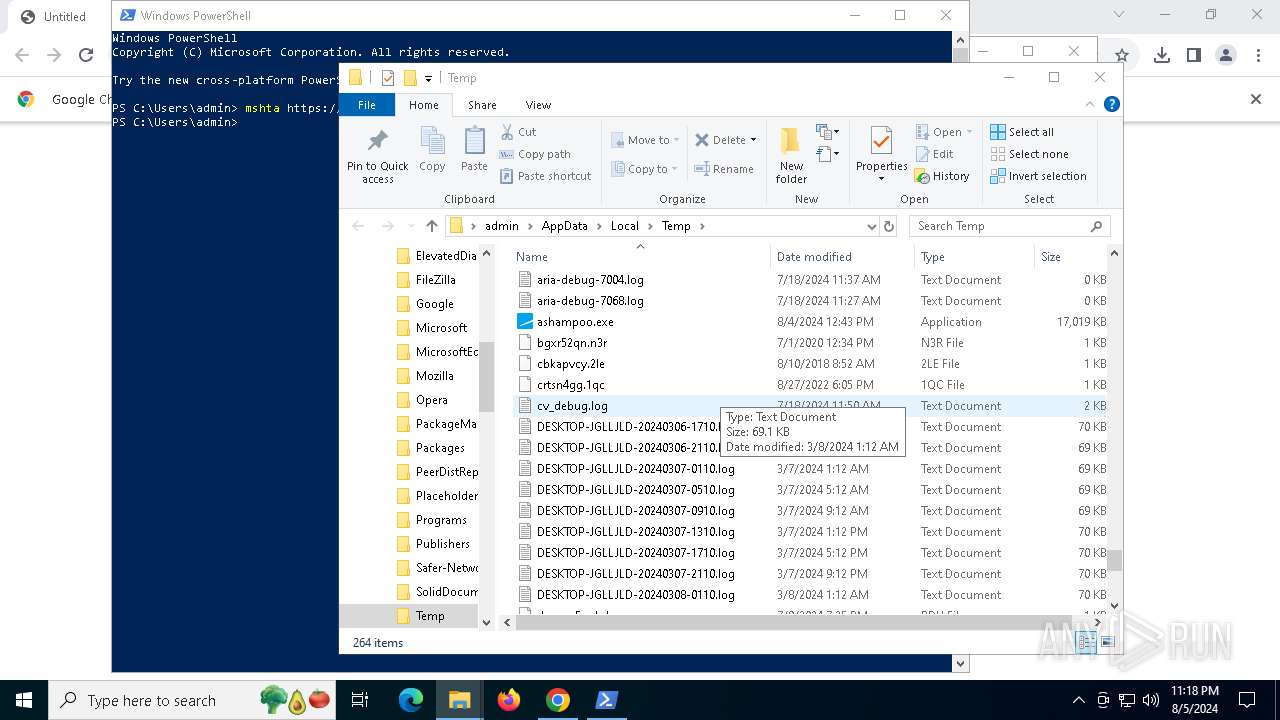Select Programs folder in navigation tree

click(x=441, y=520)
